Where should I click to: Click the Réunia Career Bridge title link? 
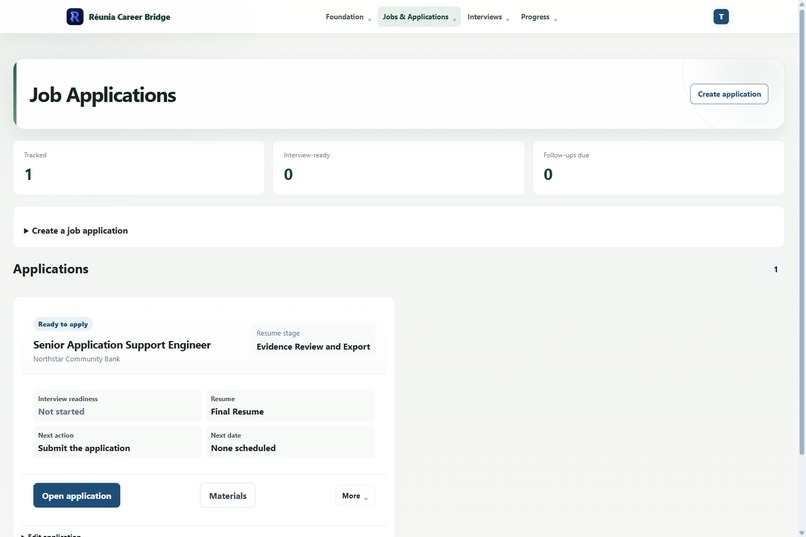point(129,17)
